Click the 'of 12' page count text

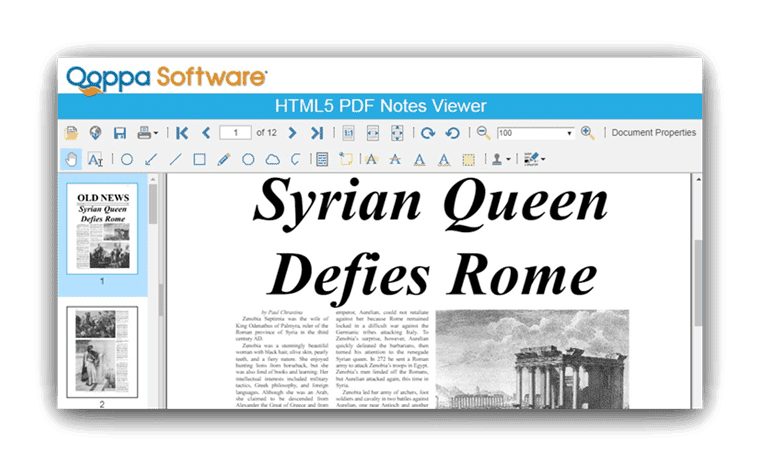pos(267,133)
